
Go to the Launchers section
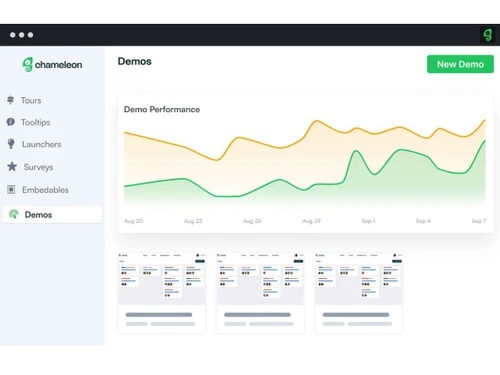(x=42, y=144)
